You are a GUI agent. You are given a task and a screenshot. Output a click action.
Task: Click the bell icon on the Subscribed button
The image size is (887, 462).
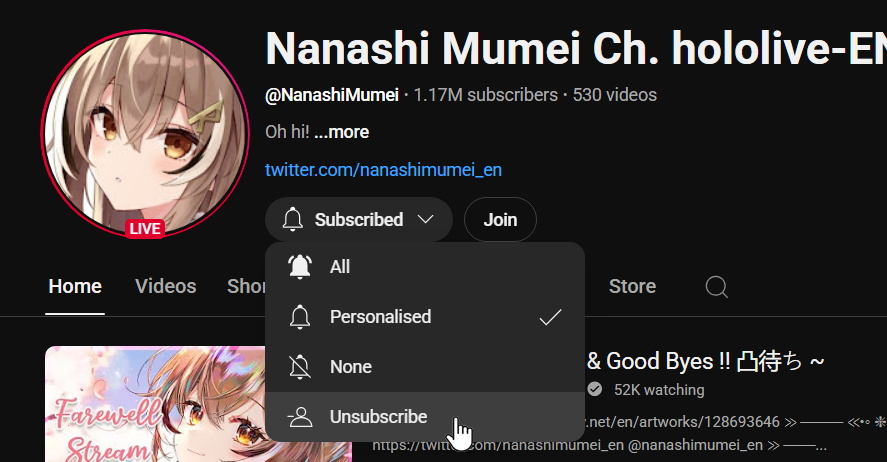tap(292, 219)
